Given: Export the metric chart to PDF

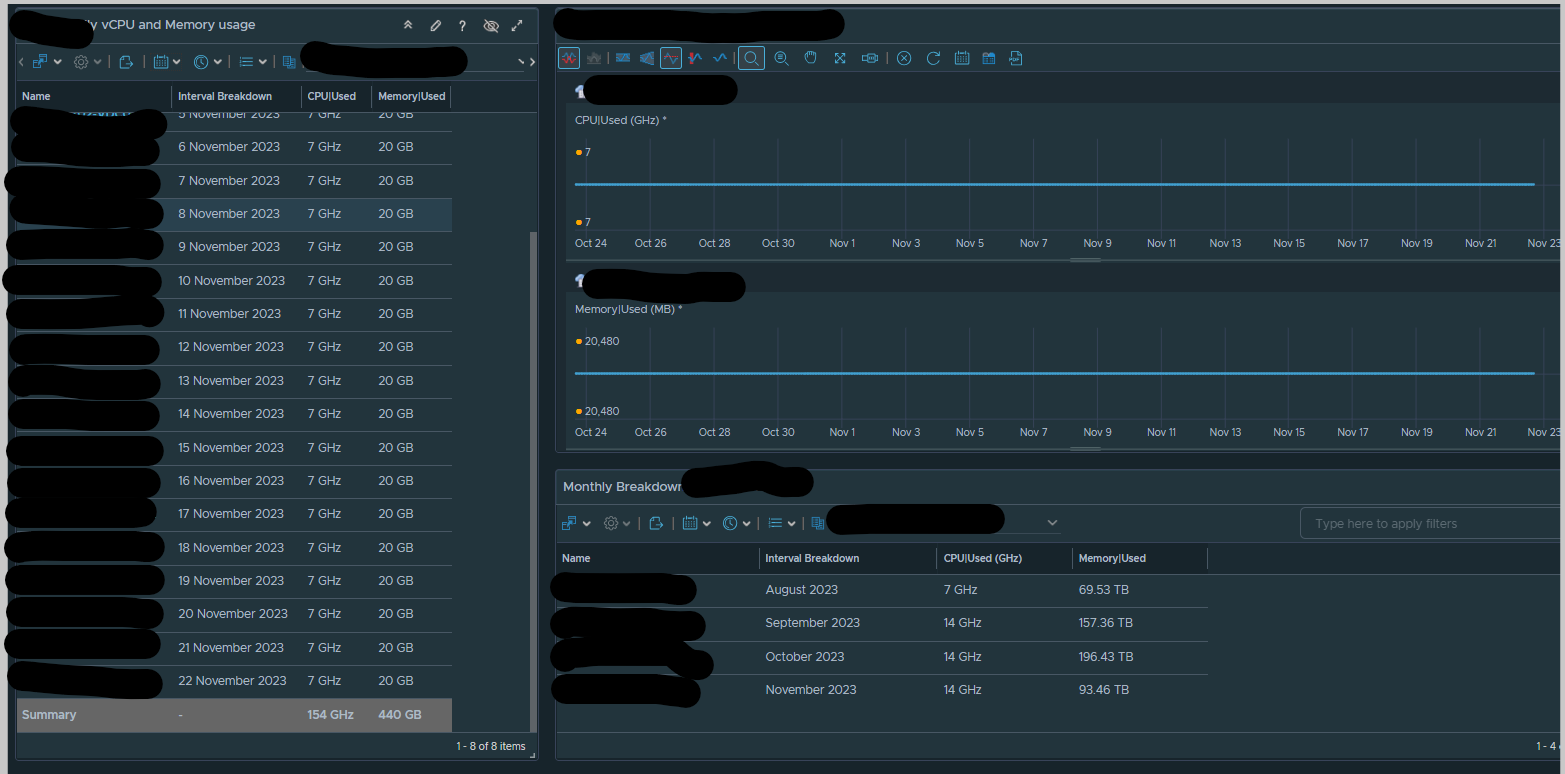Looking at the screenshot, I should pyautogui.click(x=1016, y=58).
